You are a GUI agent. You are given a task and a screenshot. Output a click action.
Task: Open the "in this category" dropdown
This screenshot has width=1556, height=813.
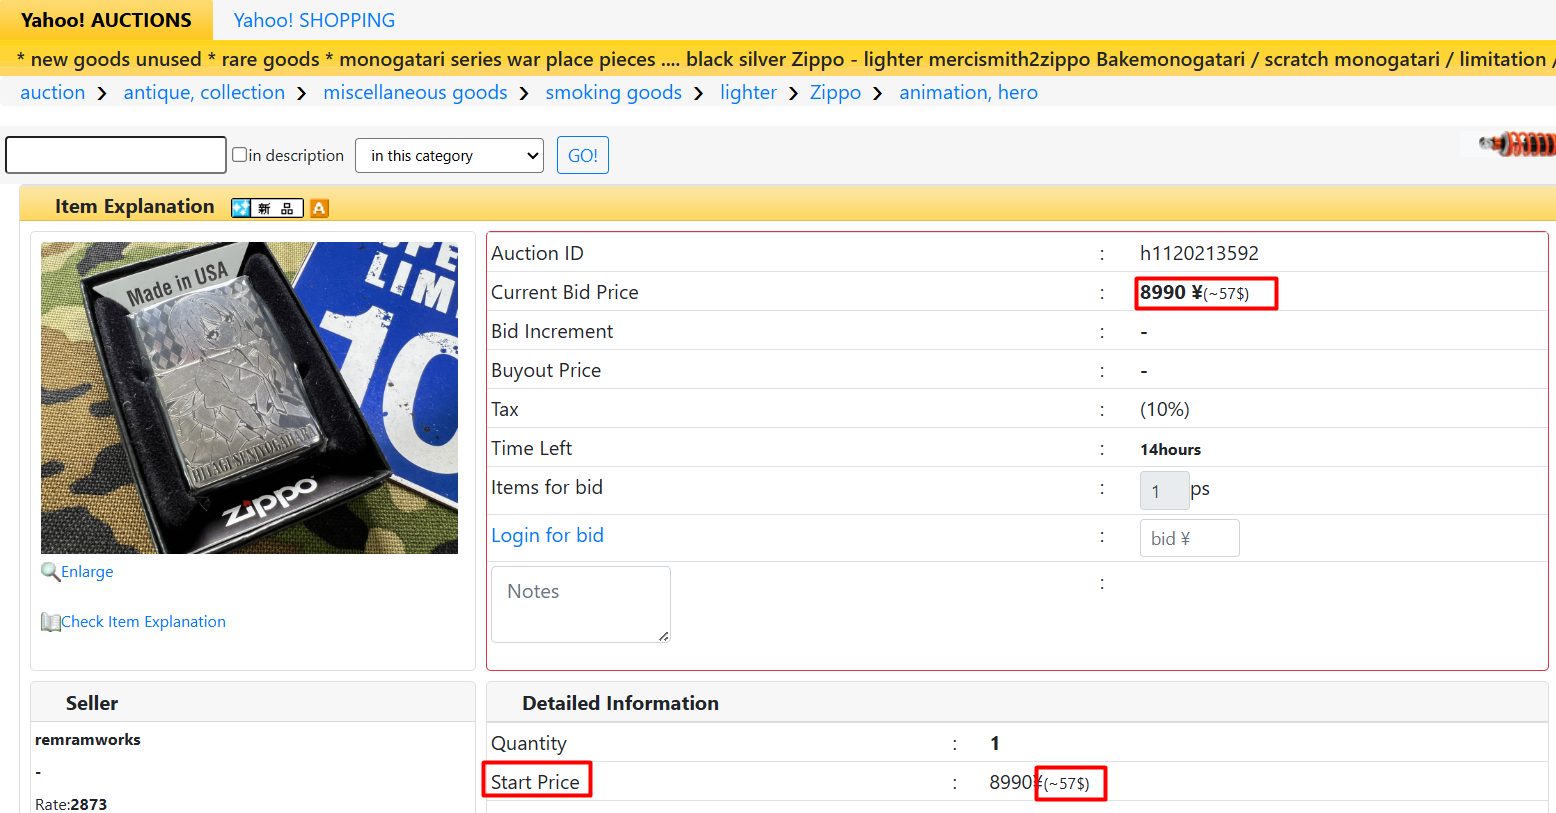[449, 156]
